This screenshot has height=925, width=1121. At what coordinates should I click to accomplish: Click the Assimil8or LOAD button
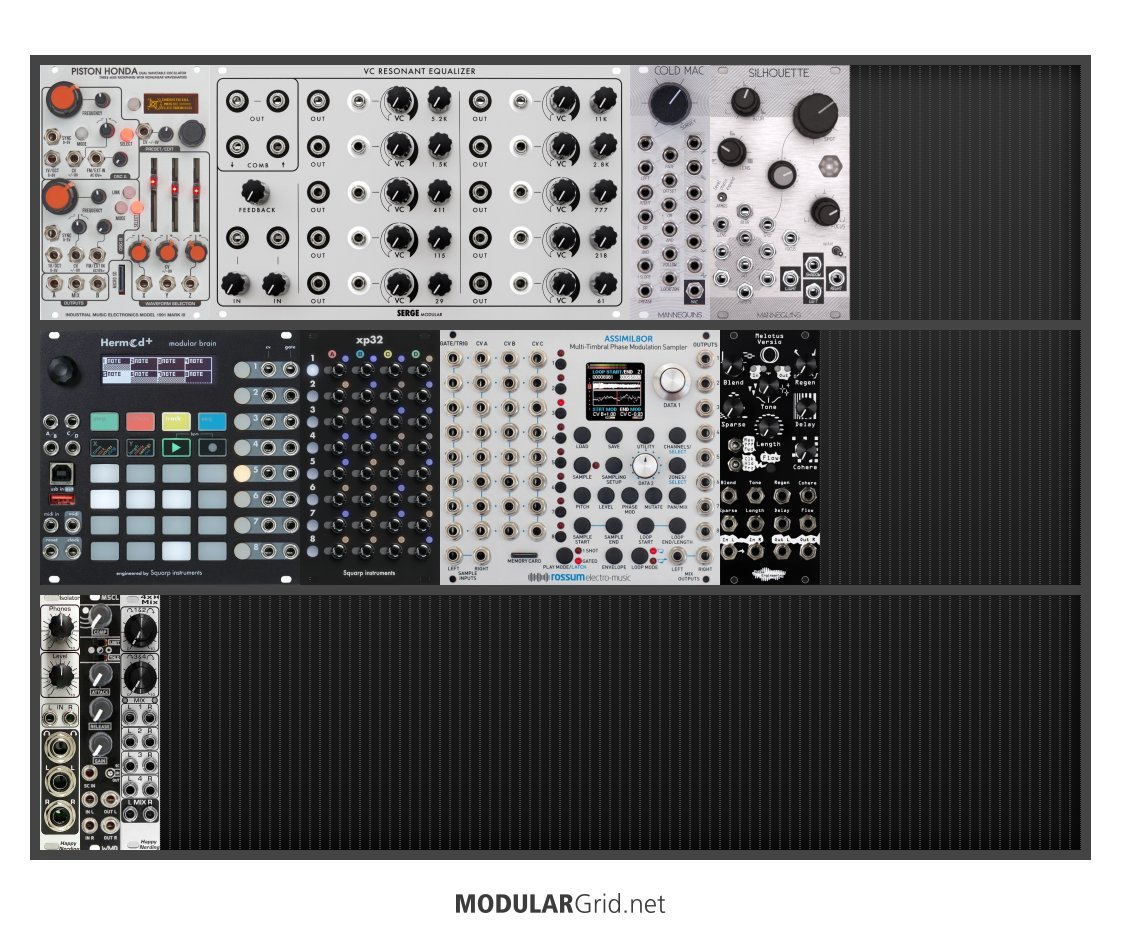(x=582, y=435)
